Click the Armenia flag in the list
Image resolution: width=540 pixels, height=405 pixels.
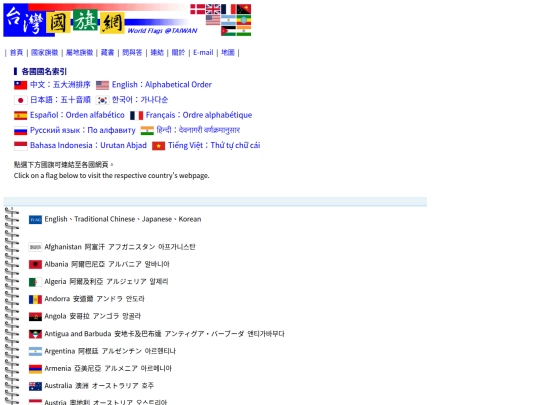pos(35,369)
